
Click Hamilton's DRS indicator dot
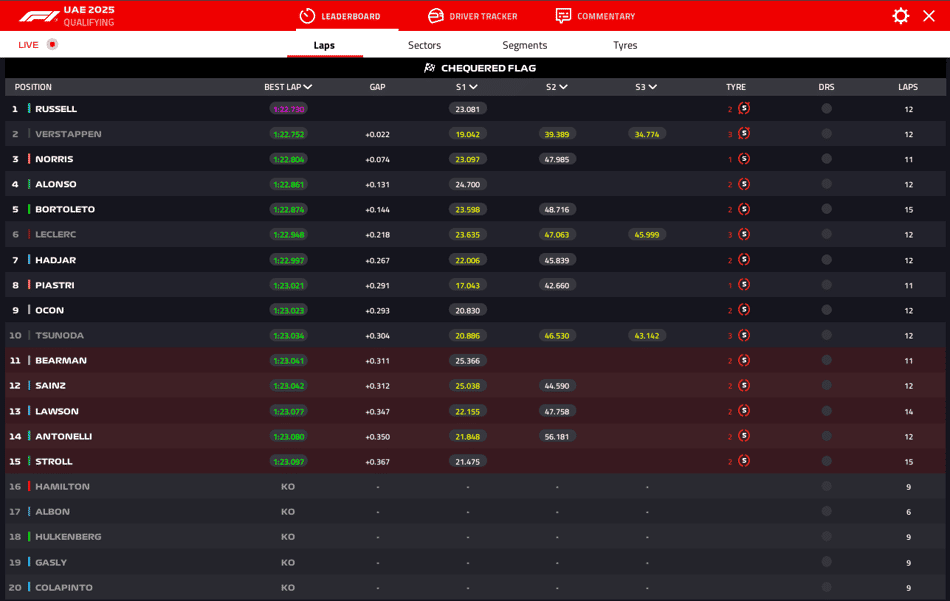click(826, 486)
